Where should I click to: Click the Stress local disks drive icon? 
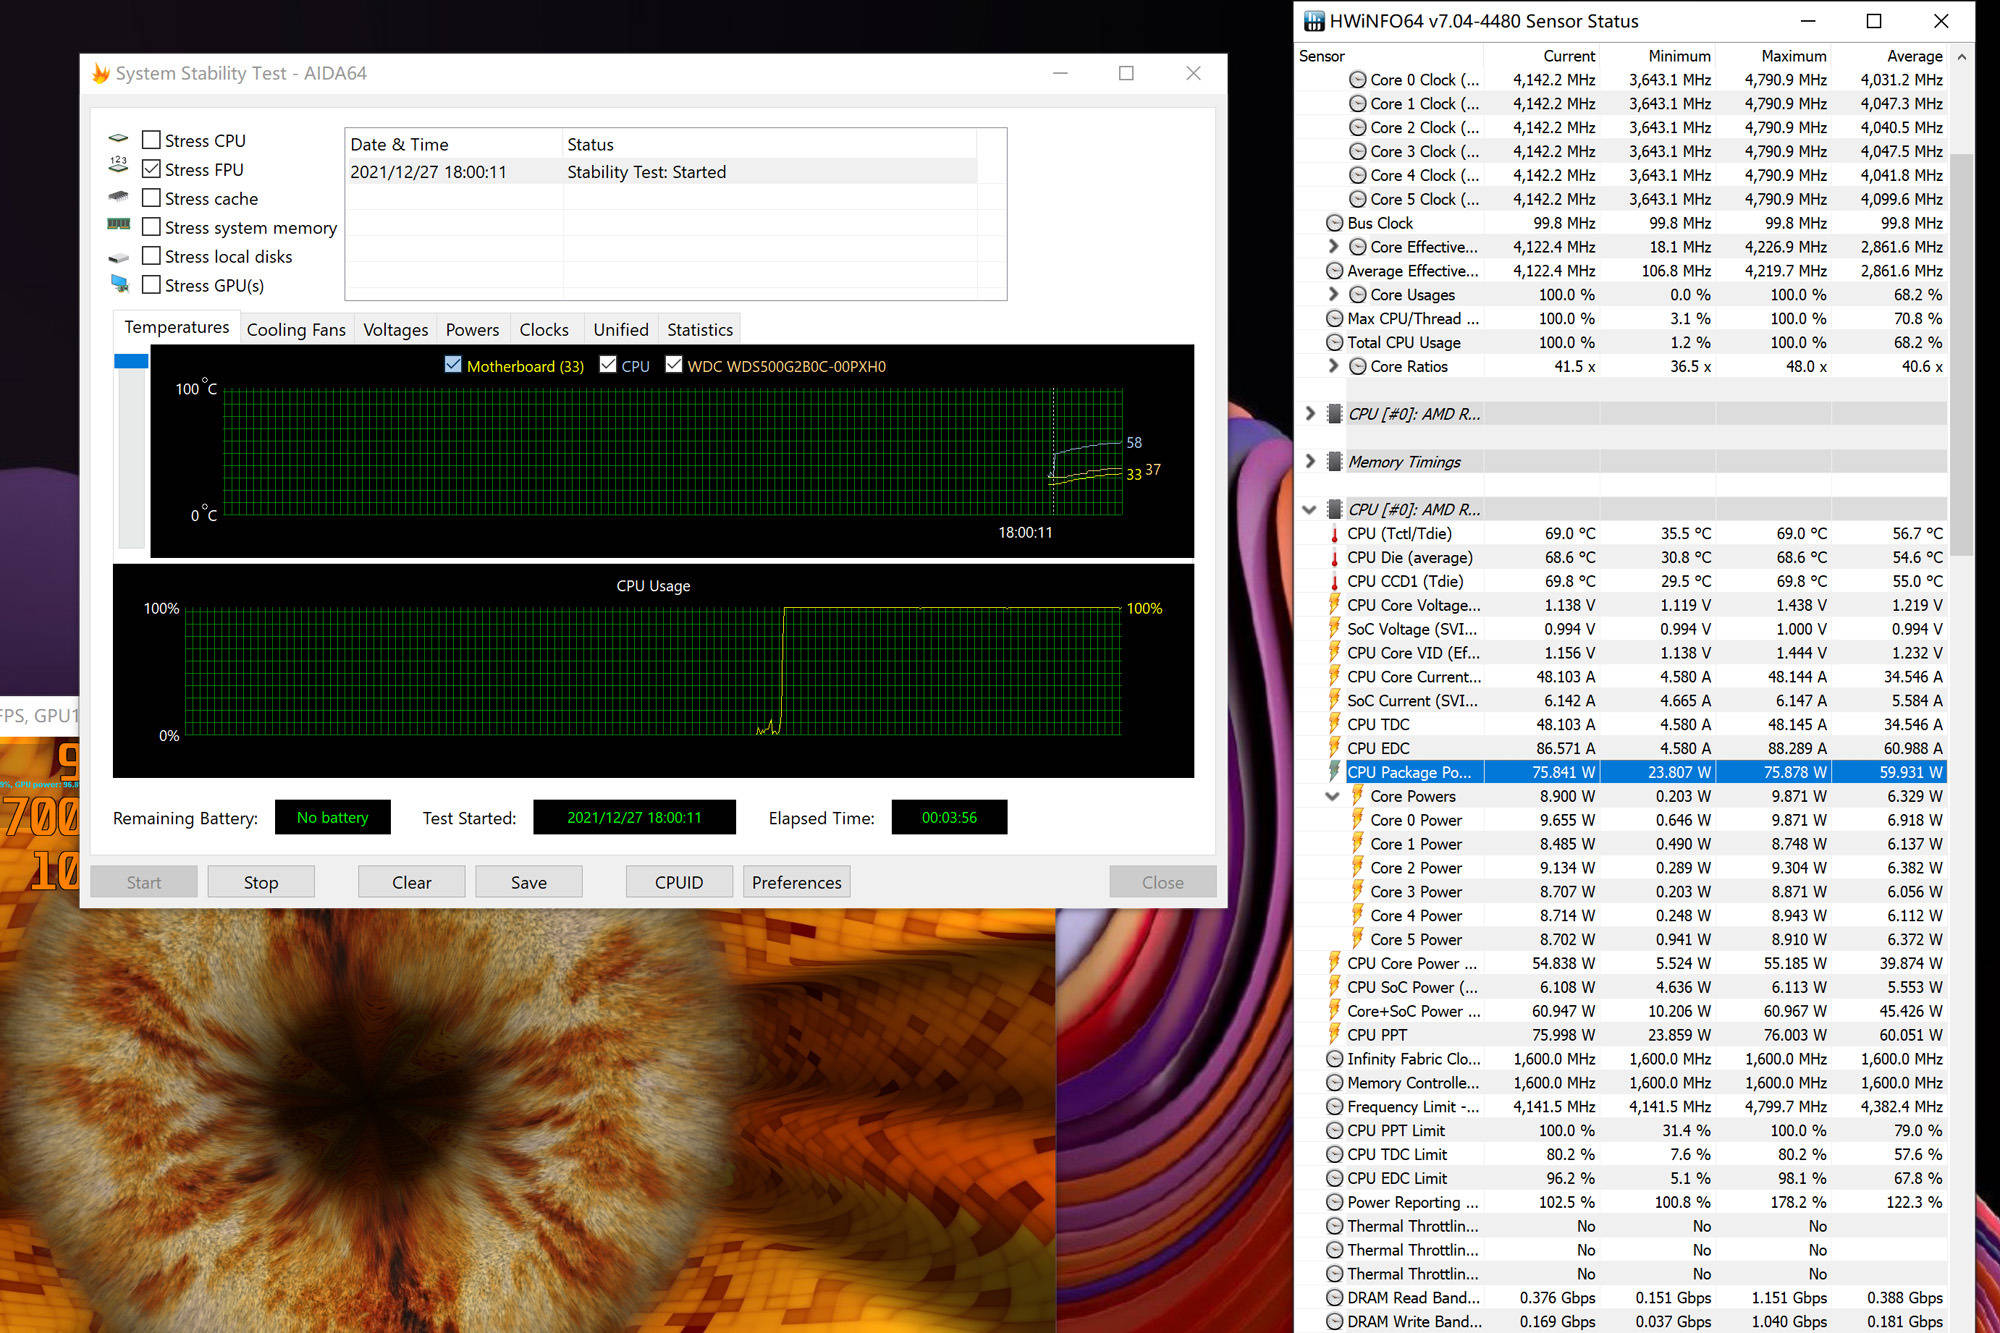point(119,257)
